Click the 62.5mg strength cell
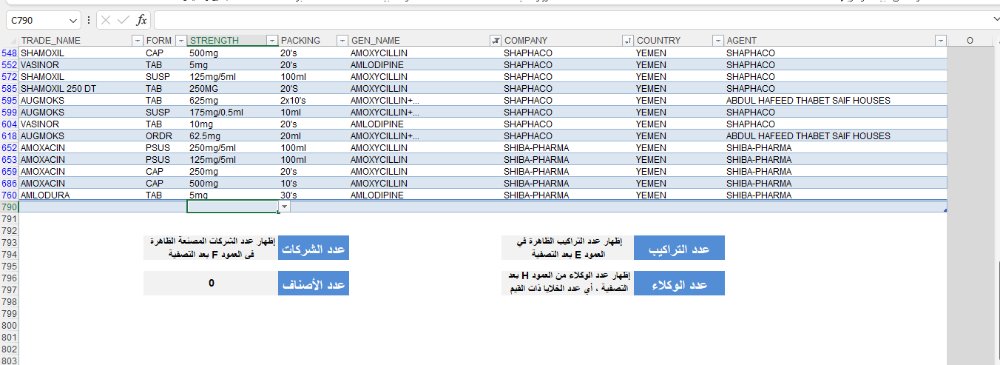This screenshot has width=1000, height=365. pos(233,136)
